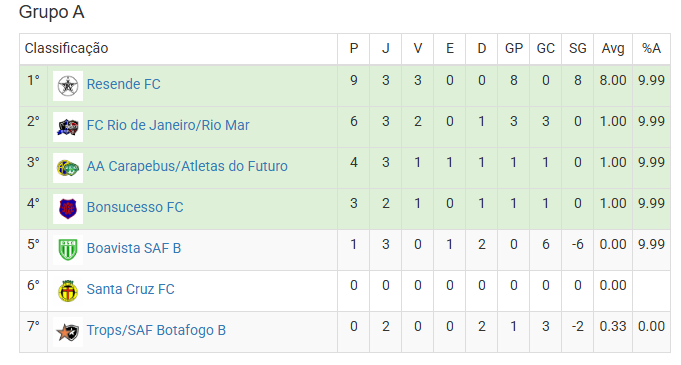This screenshot has width=681, height=365.
Task: Click the SG goal difference header
Action: click(578, 48)
